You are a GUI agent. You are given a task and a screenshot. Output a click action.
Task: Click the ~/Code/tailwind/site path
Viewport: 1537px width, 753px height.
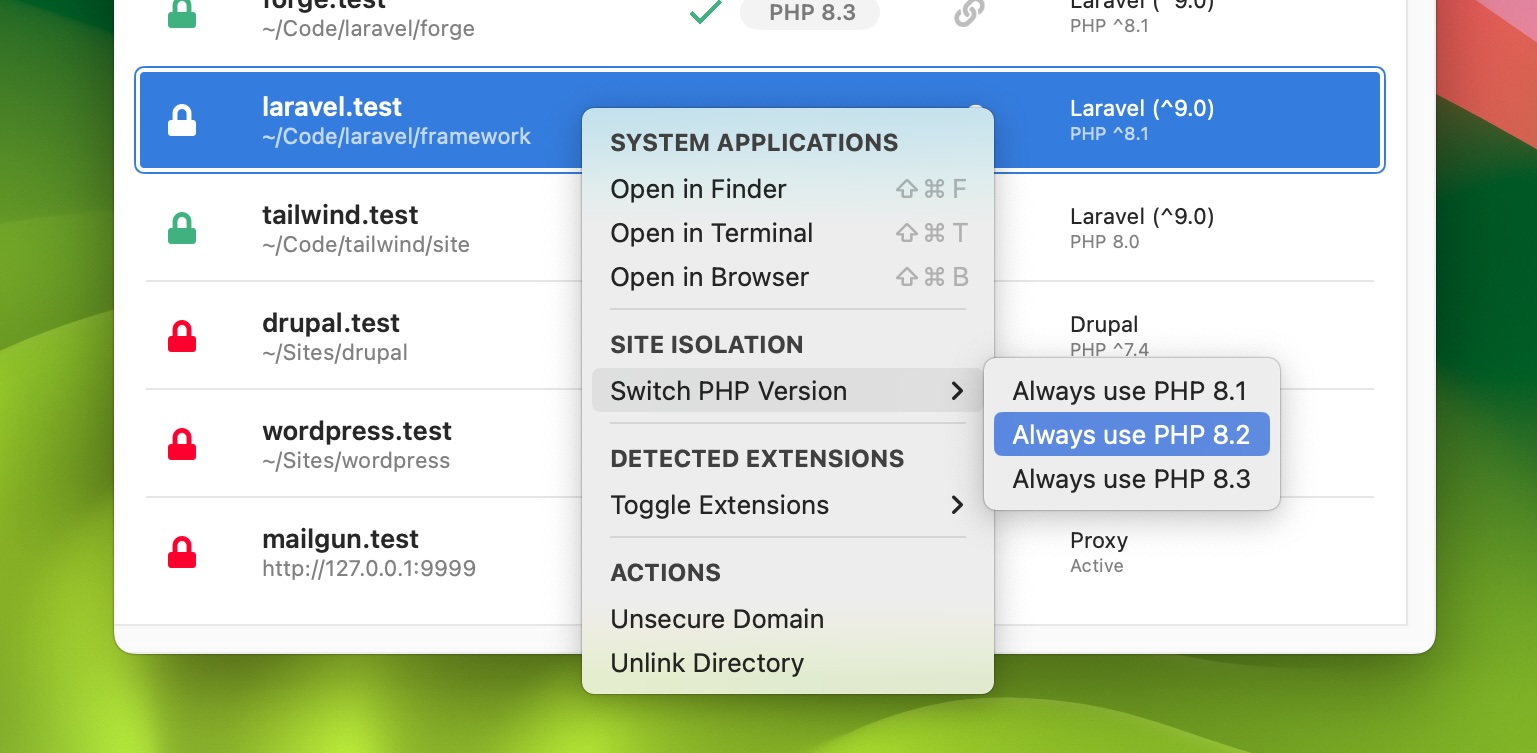[x=366, y=244]
